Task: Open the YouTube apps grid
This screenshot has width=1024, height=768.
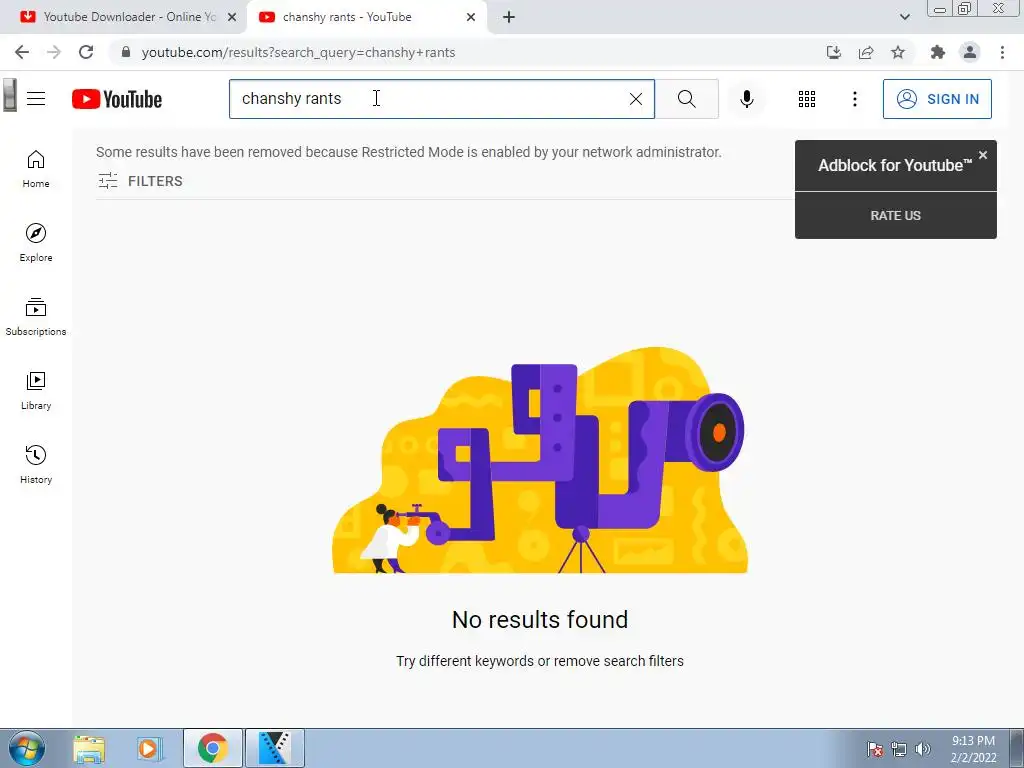Action: point(807,99)
